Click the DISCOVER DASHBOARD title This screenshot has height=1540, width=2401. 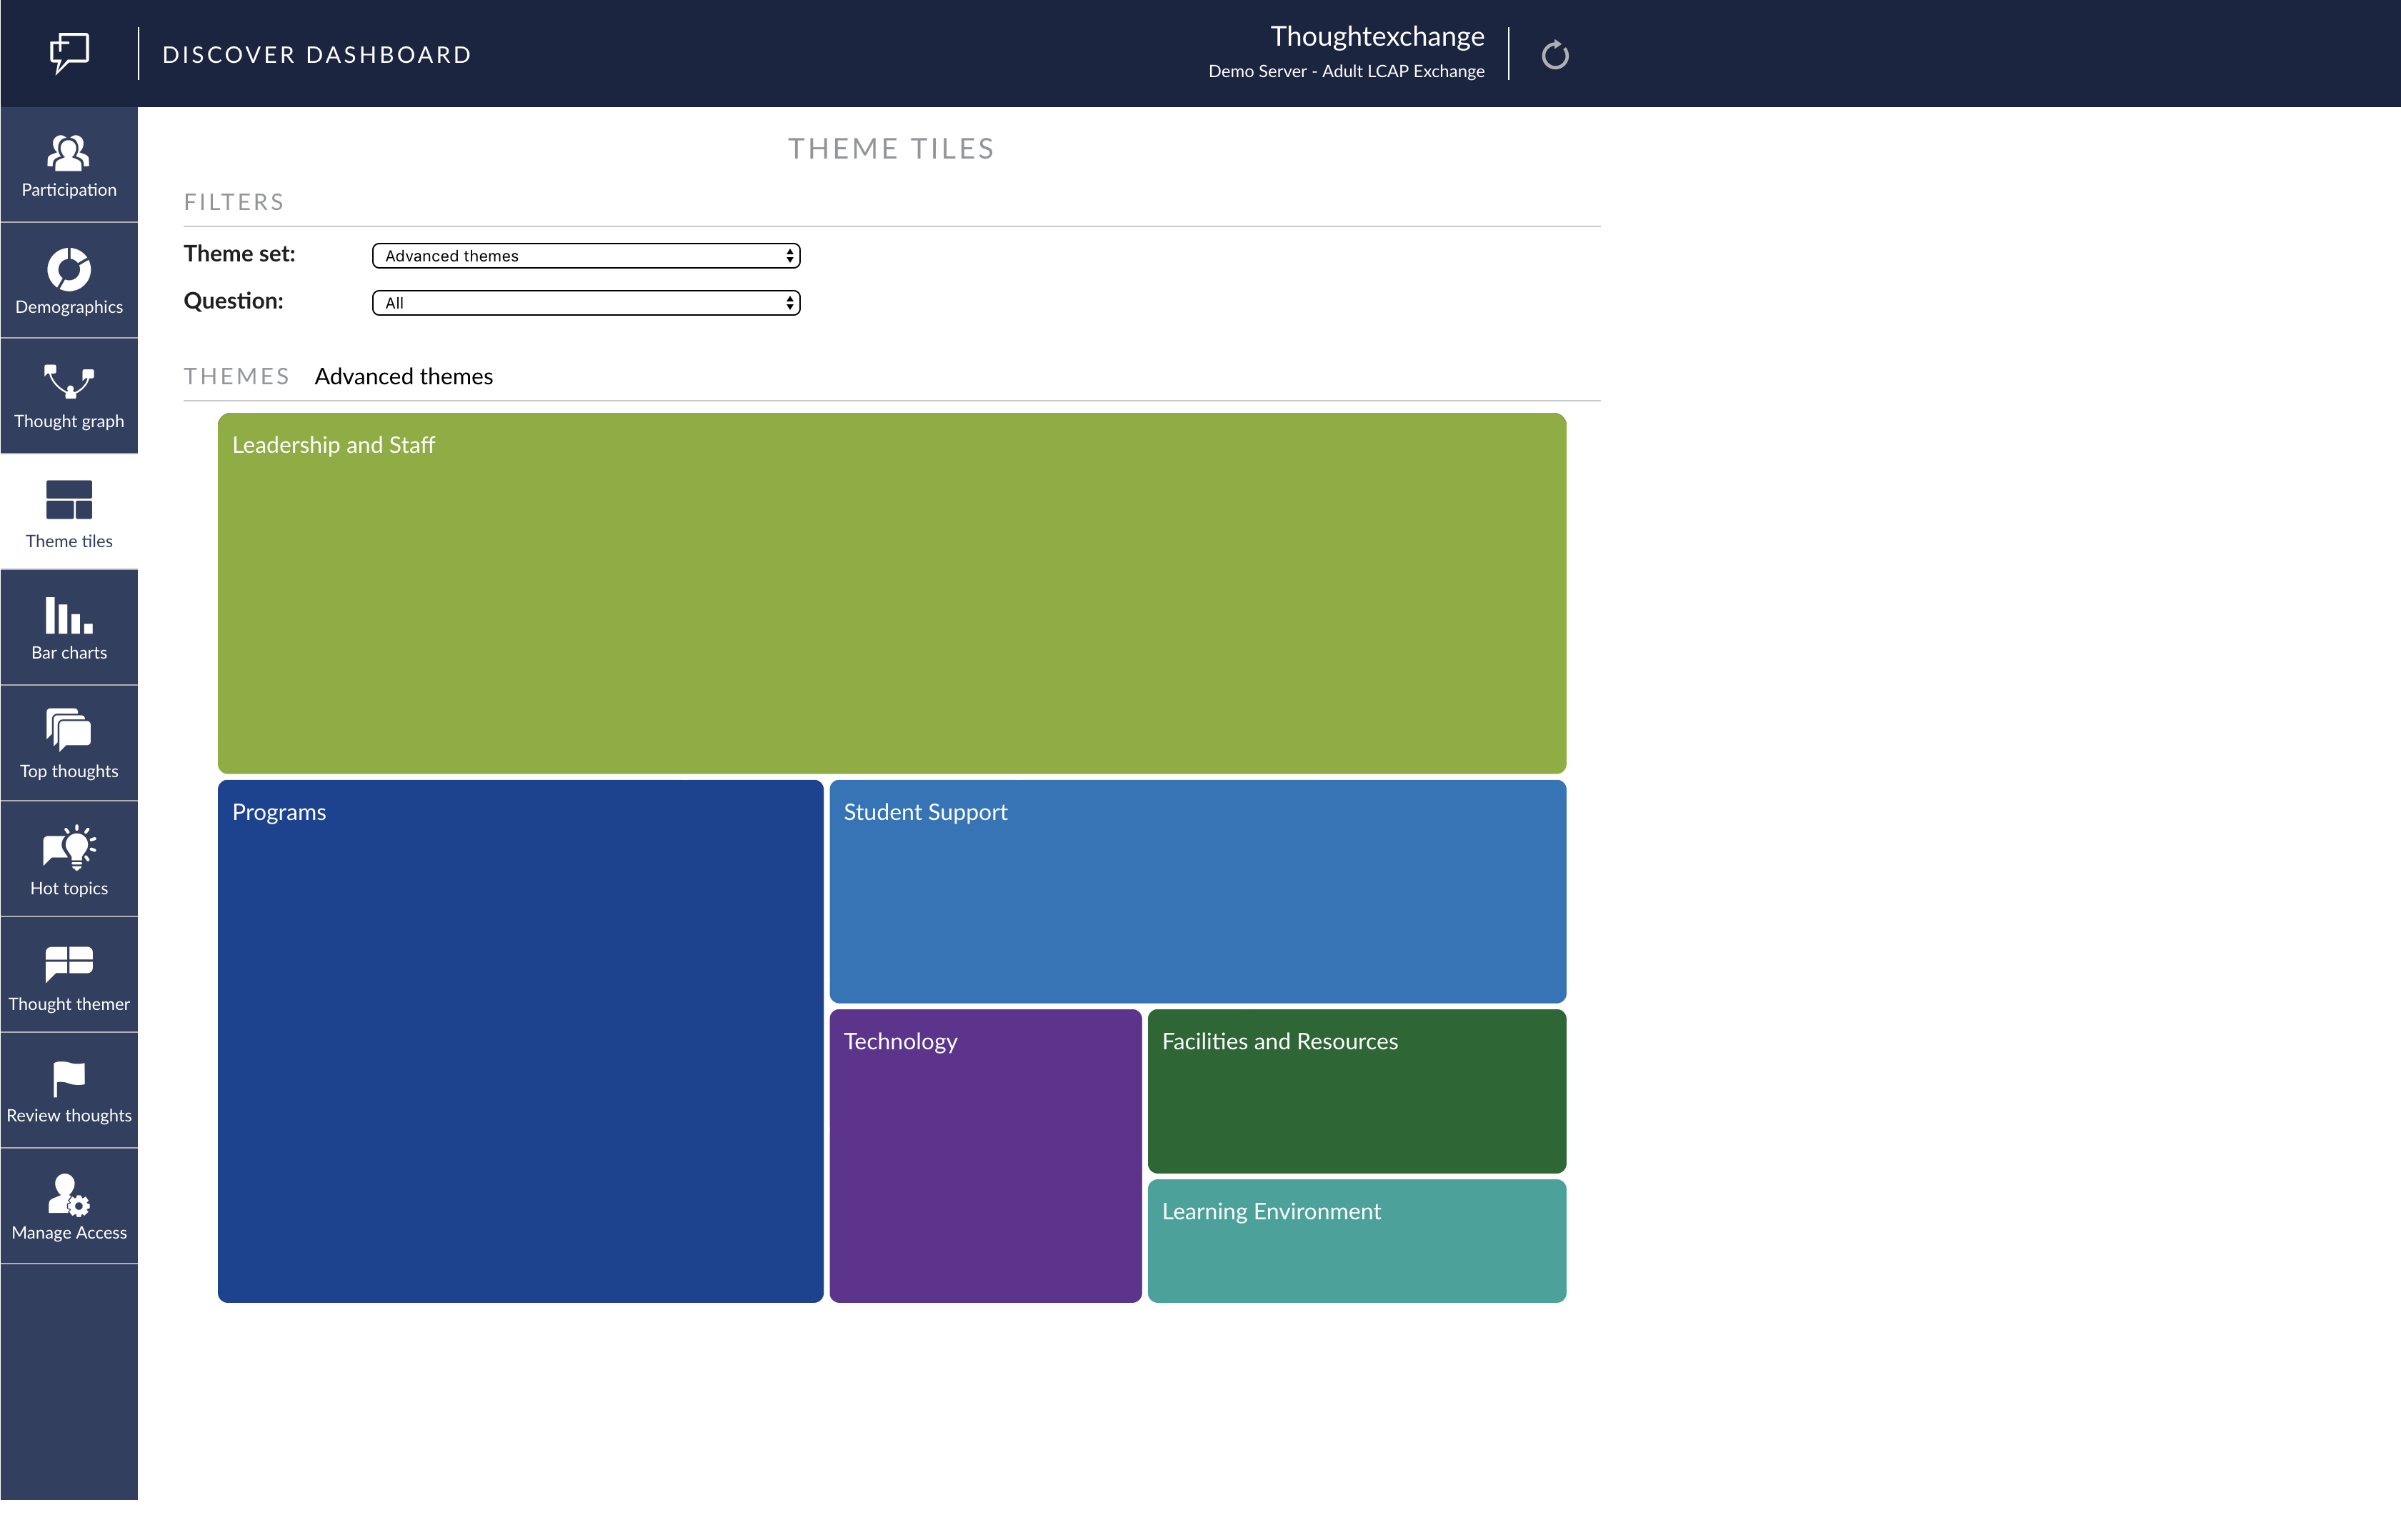coord(317,55)
